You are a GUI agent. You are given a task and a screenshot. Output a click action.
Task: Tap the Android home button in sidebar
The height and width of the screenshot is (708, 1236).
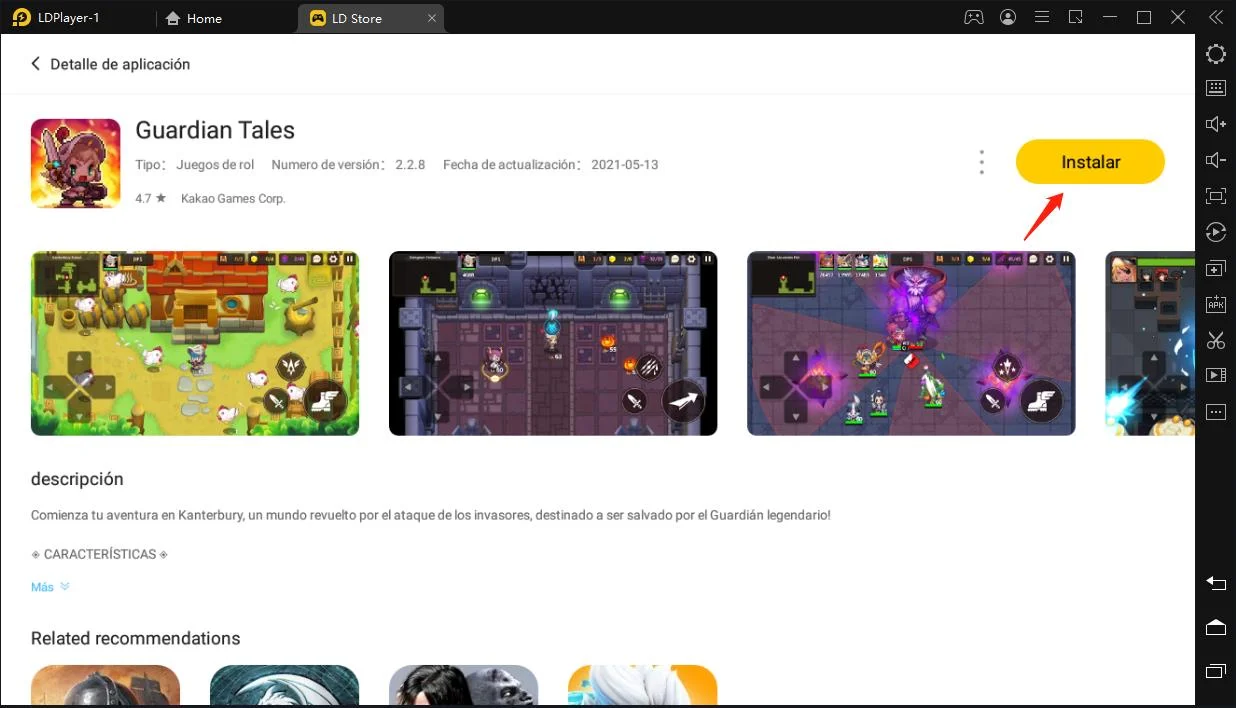pyautogui.click(x=1216, y=627)
